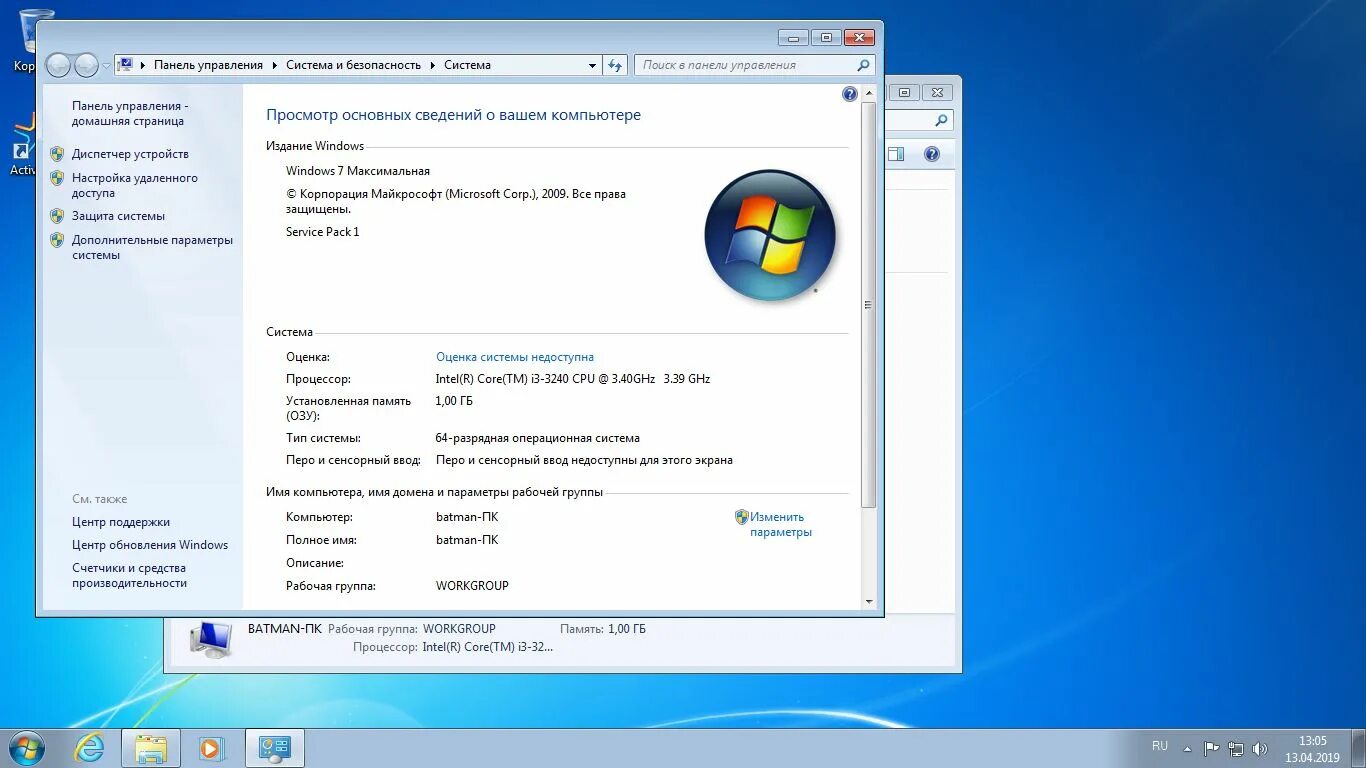Click help icon in background window toolbar
The image size is (1366, 768).
pos(932,154)
